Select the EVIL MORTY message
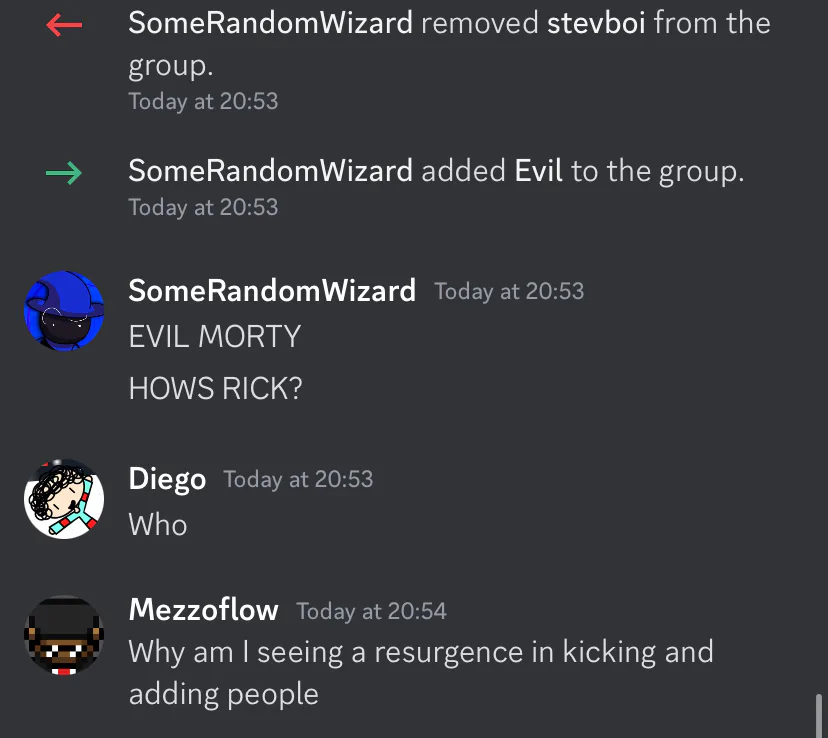 point(215,336)
